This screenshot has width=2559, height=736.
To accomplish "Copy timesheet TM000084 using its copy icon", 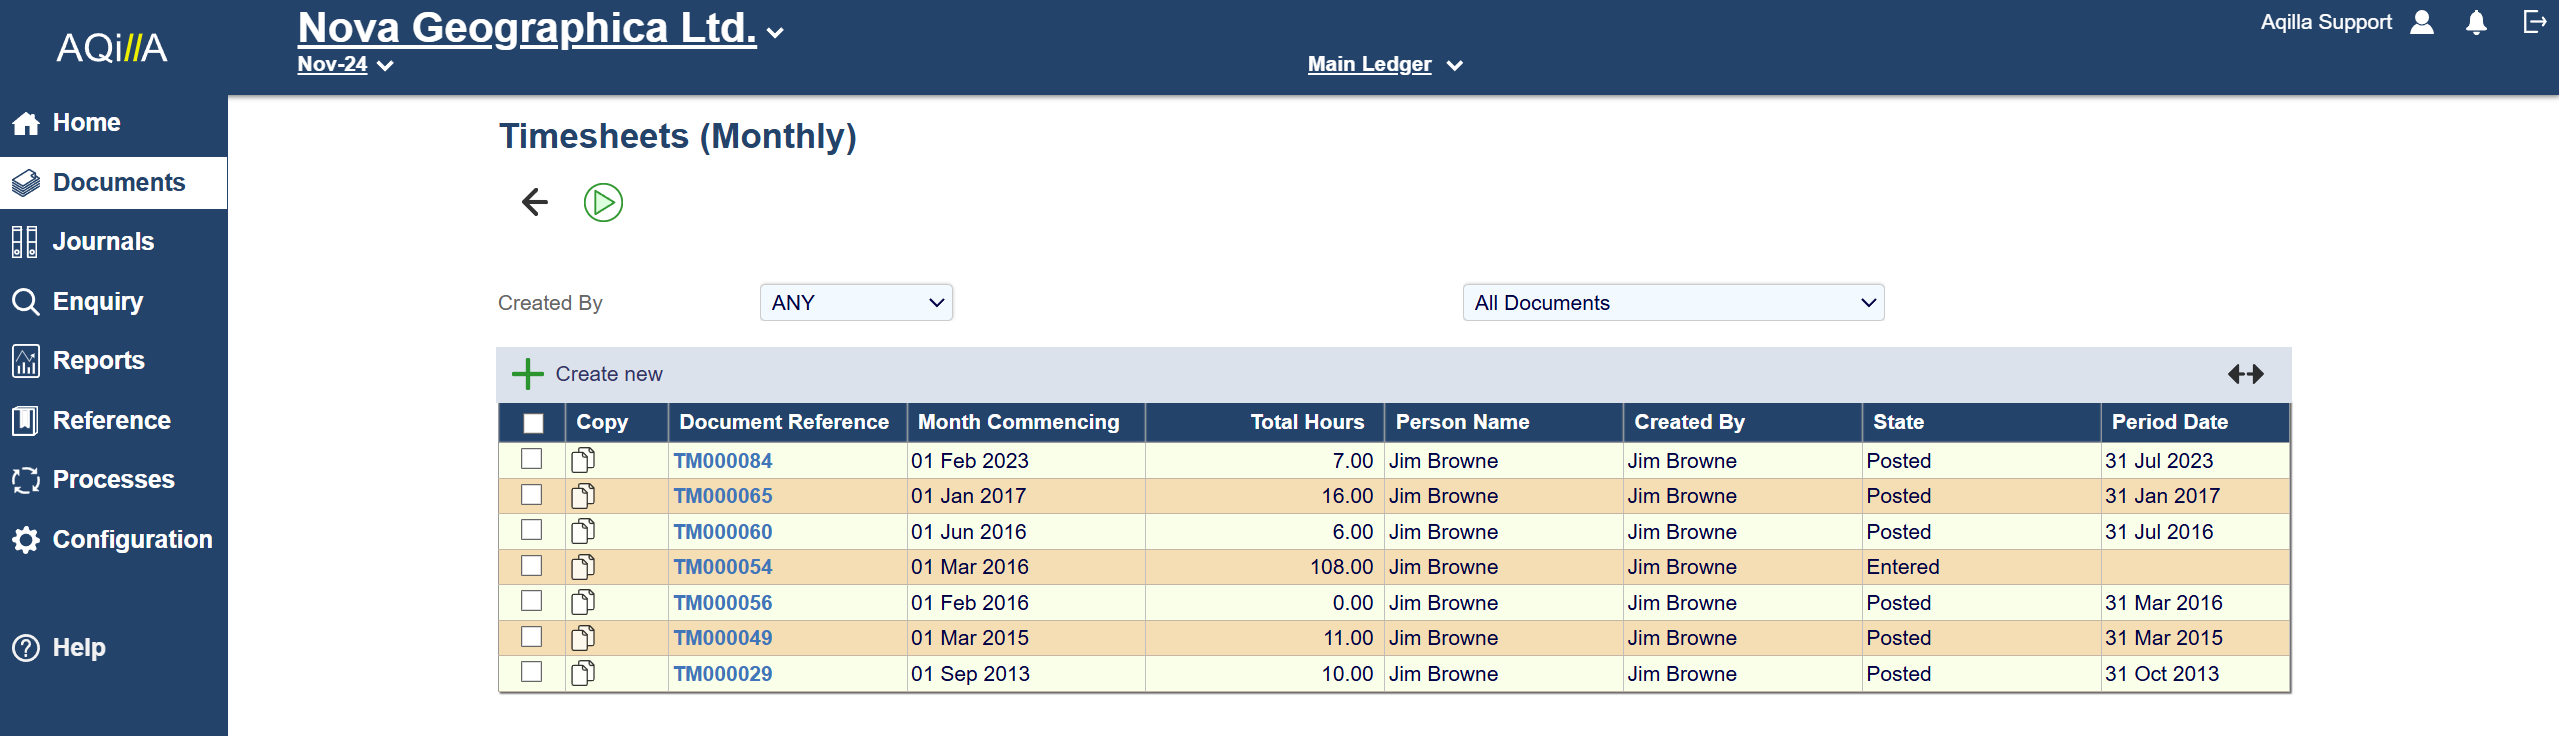I will (583, 460).
